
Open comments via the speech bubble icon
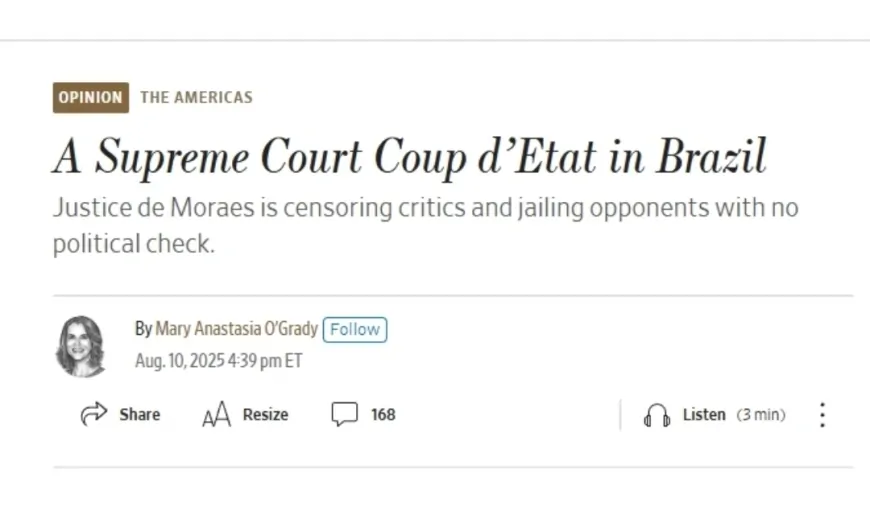point(344,414)
